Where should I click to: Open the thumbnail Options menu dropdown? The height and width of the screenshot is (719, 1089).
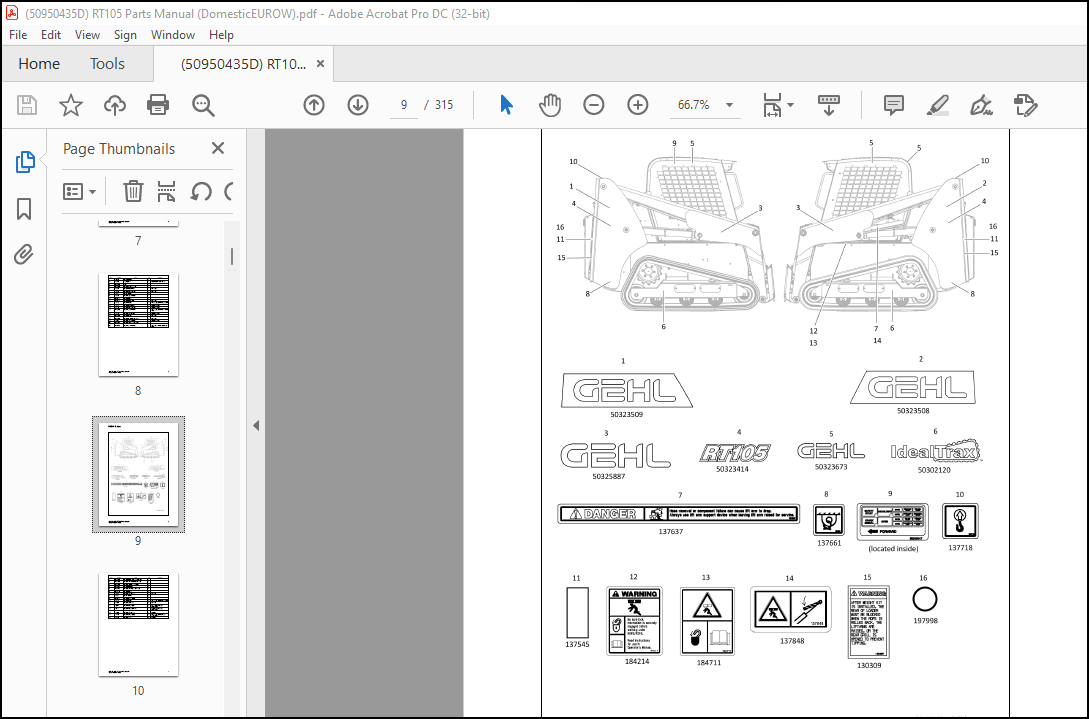[79, 191]
